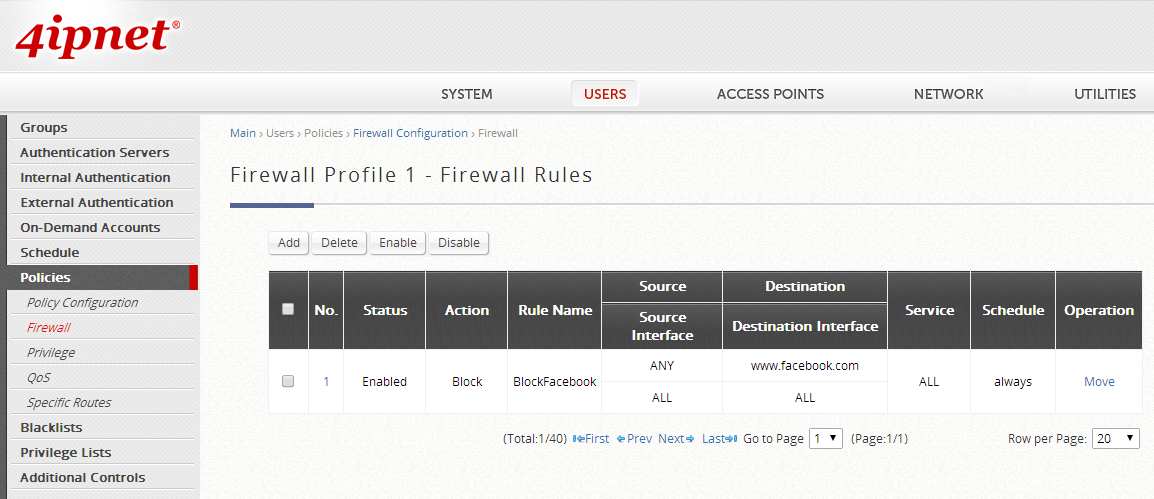This screenshot has width=1154, height=499.
Task: Open the Row per Page dropdown
Action: tap(1115, 438)
